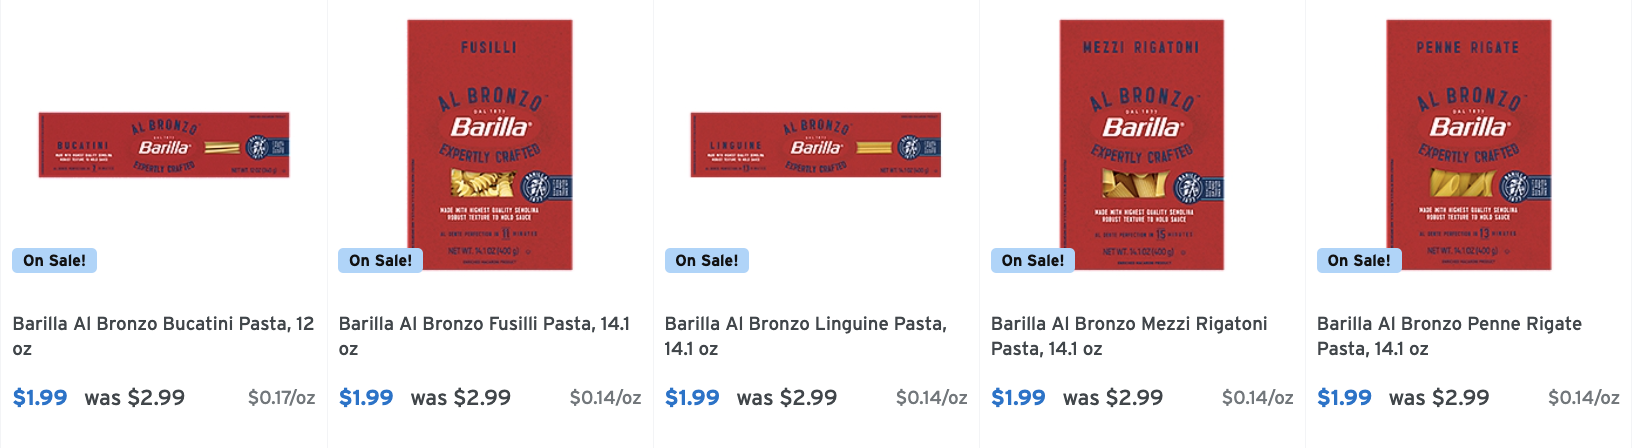Image resolution: width=1632 pixels, height=448 pixels.
Task: Click On Sale badge on Penne Rigate
Action: pyautogui.click(x=1358, y=261)
